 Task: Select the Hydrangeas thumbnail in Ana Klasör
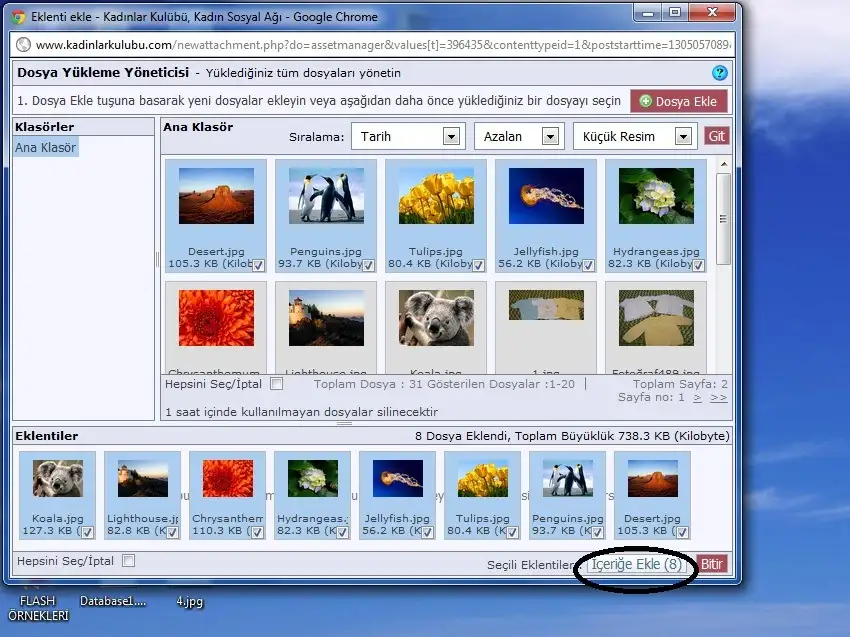coord(656,196)
